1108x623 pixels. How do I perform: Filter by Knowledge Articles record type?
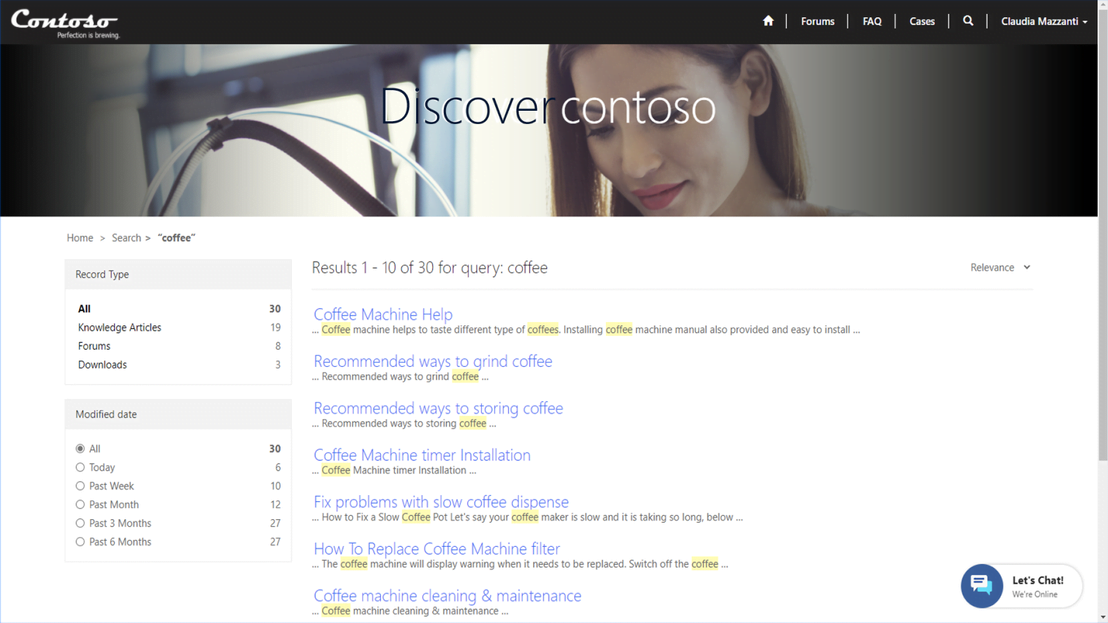tap(119, 328)
